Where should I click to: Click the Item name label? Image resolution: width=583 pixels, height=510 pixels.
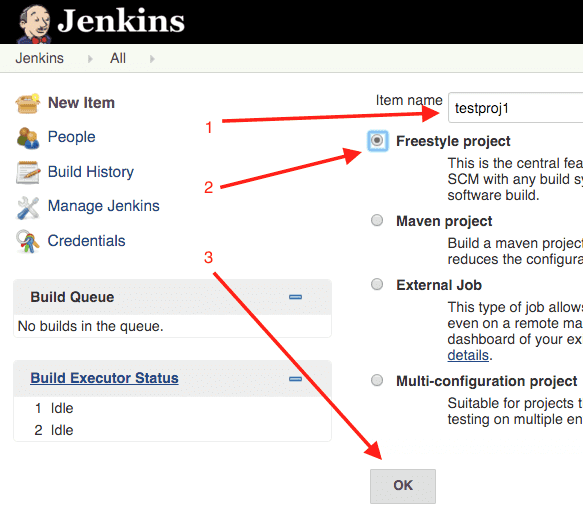(409, 100)
